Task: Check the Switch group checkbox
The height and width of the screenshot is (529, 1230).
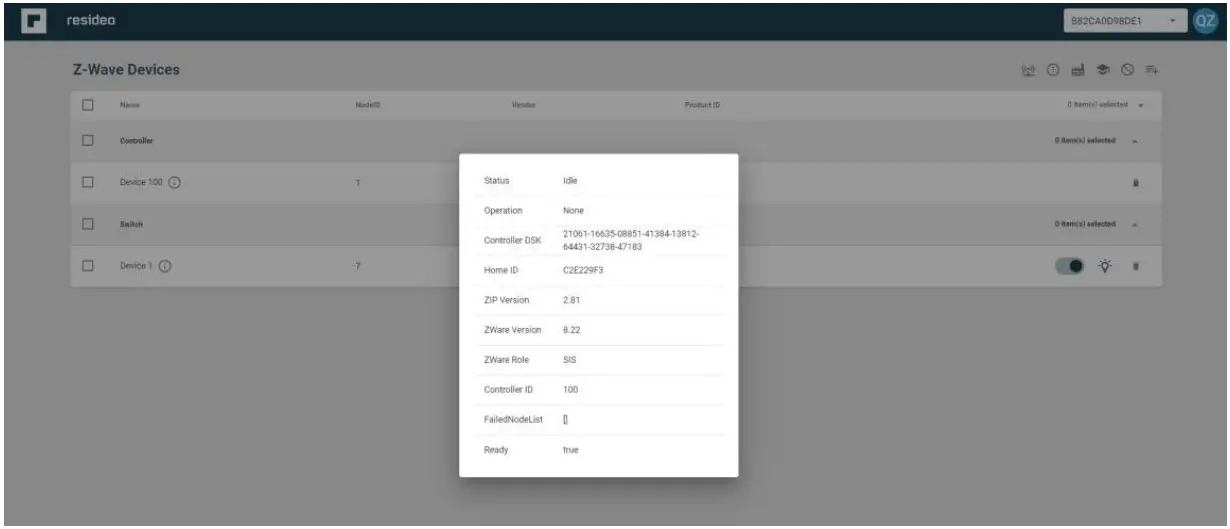Action: click(x=87, y=225)
